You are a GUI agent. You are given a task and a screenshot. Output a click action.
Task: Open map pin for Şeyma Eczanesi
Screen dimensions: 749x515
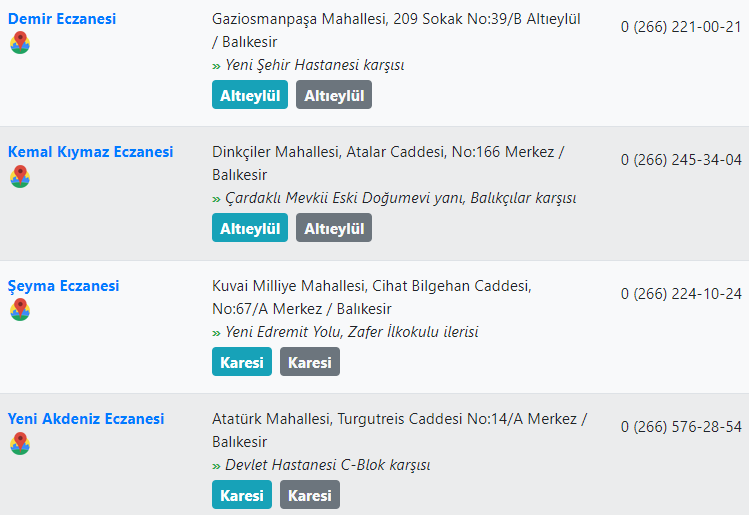[20, 310]
